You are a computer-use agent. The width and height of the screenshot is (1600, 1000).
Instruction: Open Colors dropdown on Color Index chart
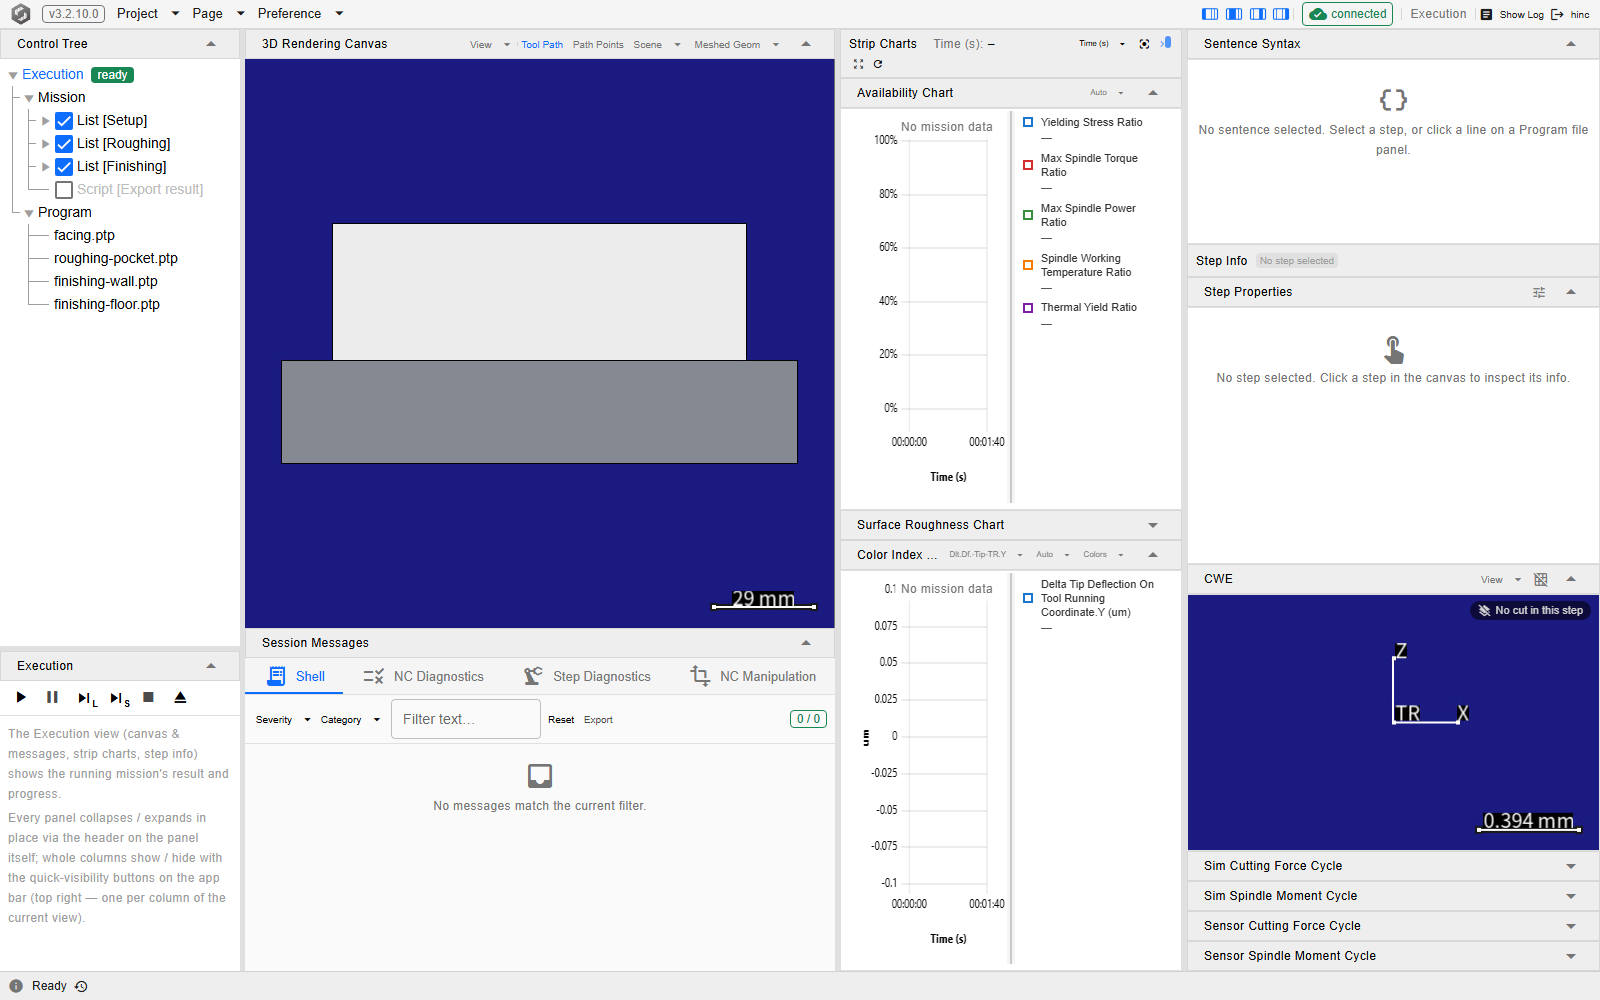coord(1103,555)
